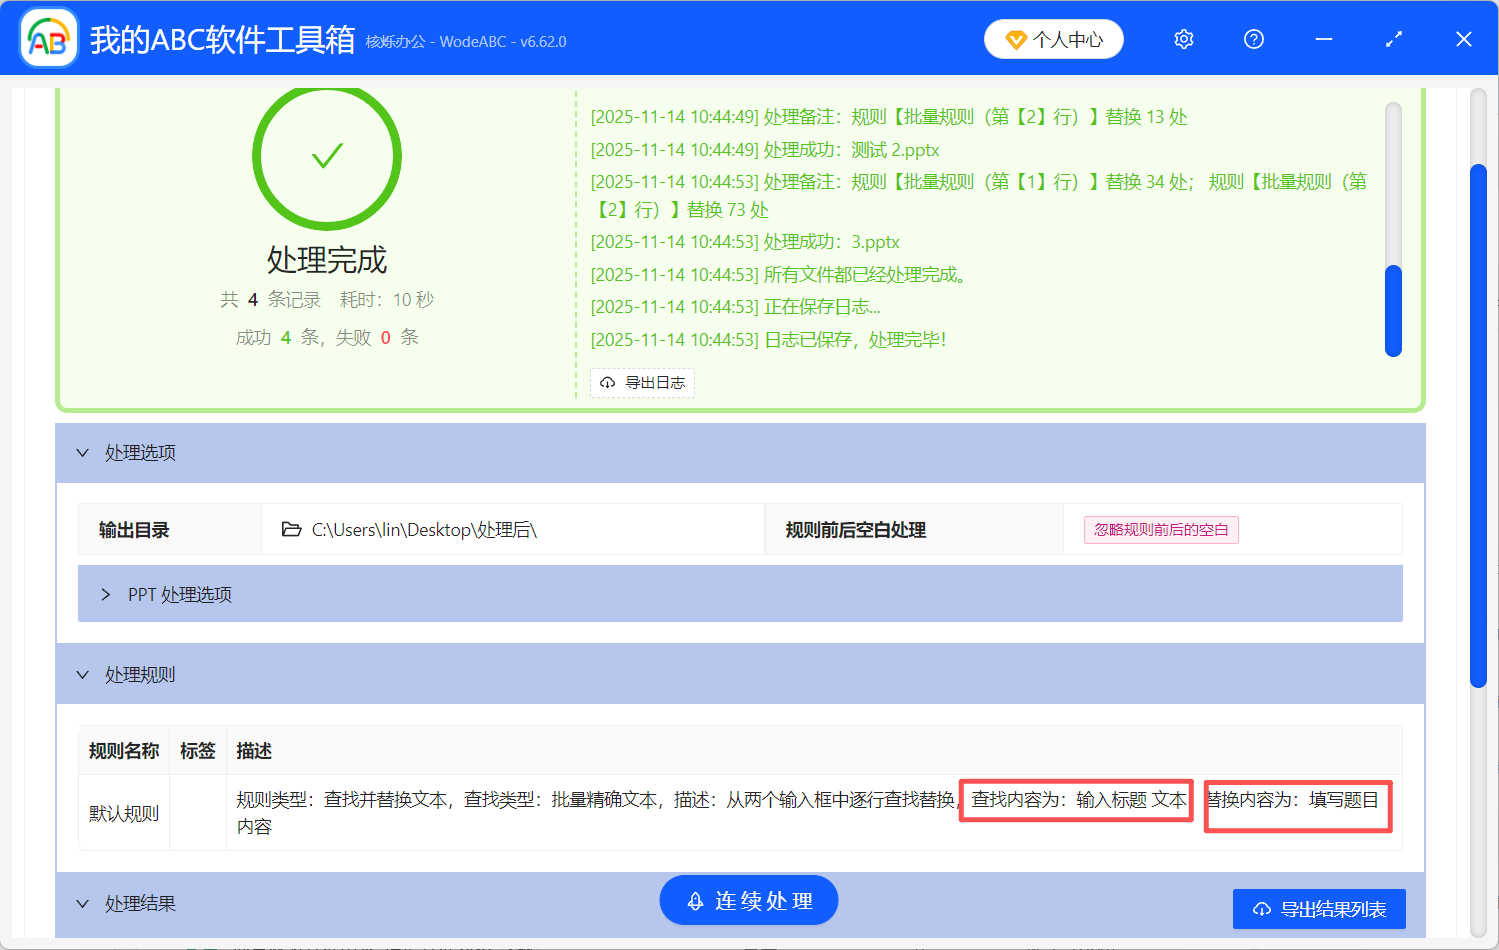This screenshot has height=950, width=1499.
Task: Click the diamond icon on 个人中心
Action: [1019, 39]
